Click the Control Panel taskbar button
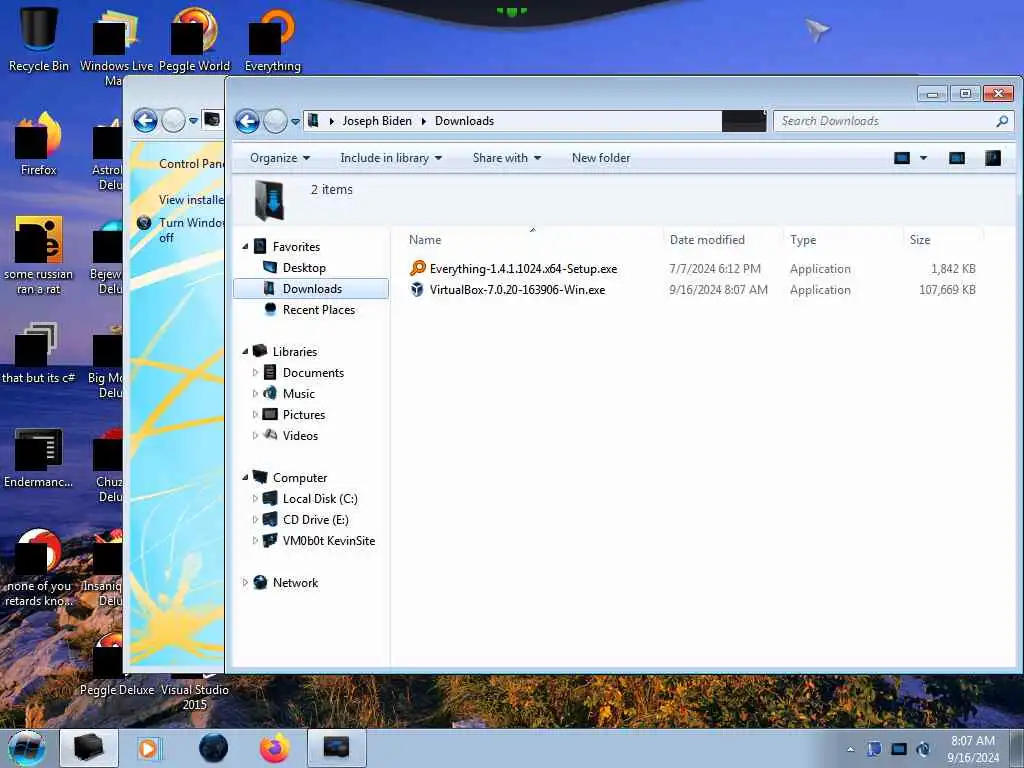 pyautogui.click(x=336, y=748)
